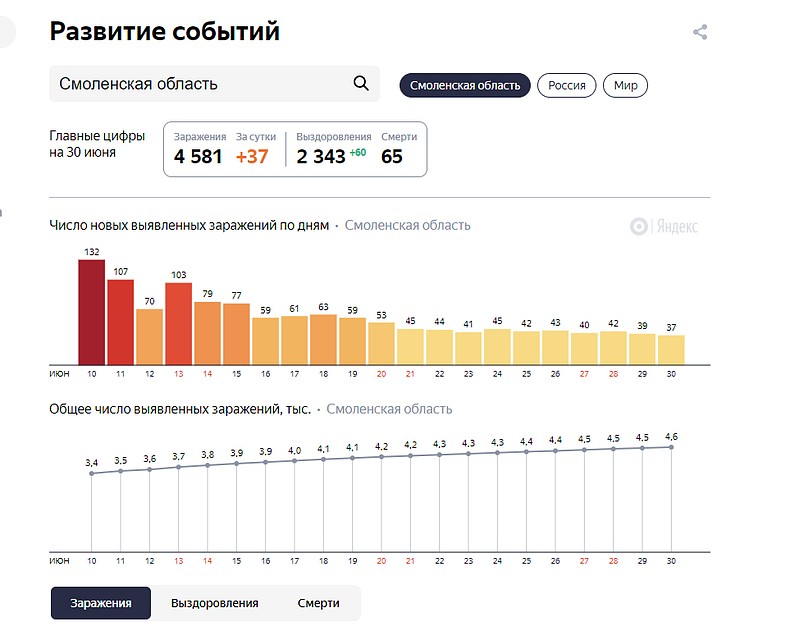Click the June 11 bar labeled 107

(x=120, y=322)
